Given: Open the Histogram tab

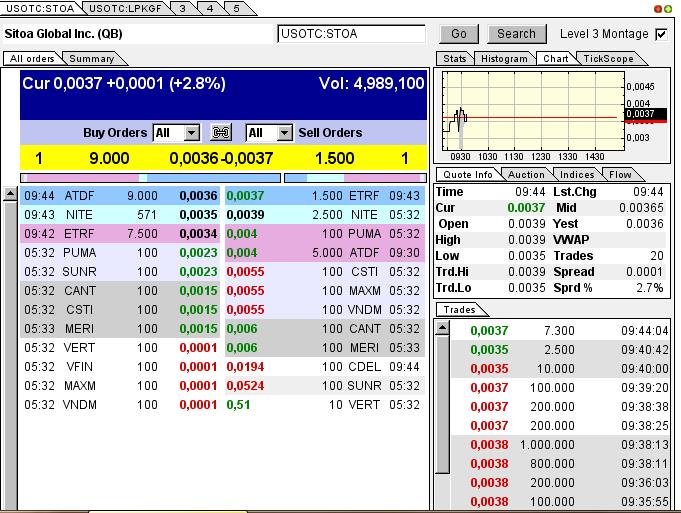Looking at the screenshot, I should click(x=504, y=59).
